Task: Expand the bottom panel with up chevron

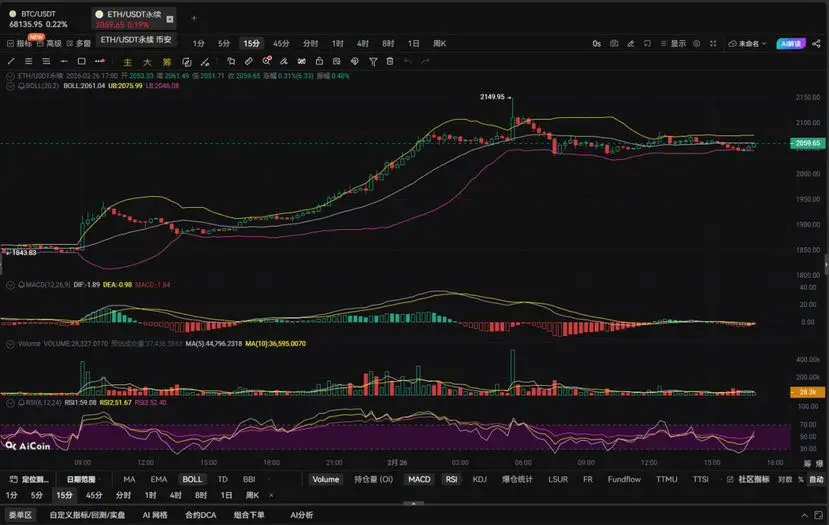Action: 804,515
